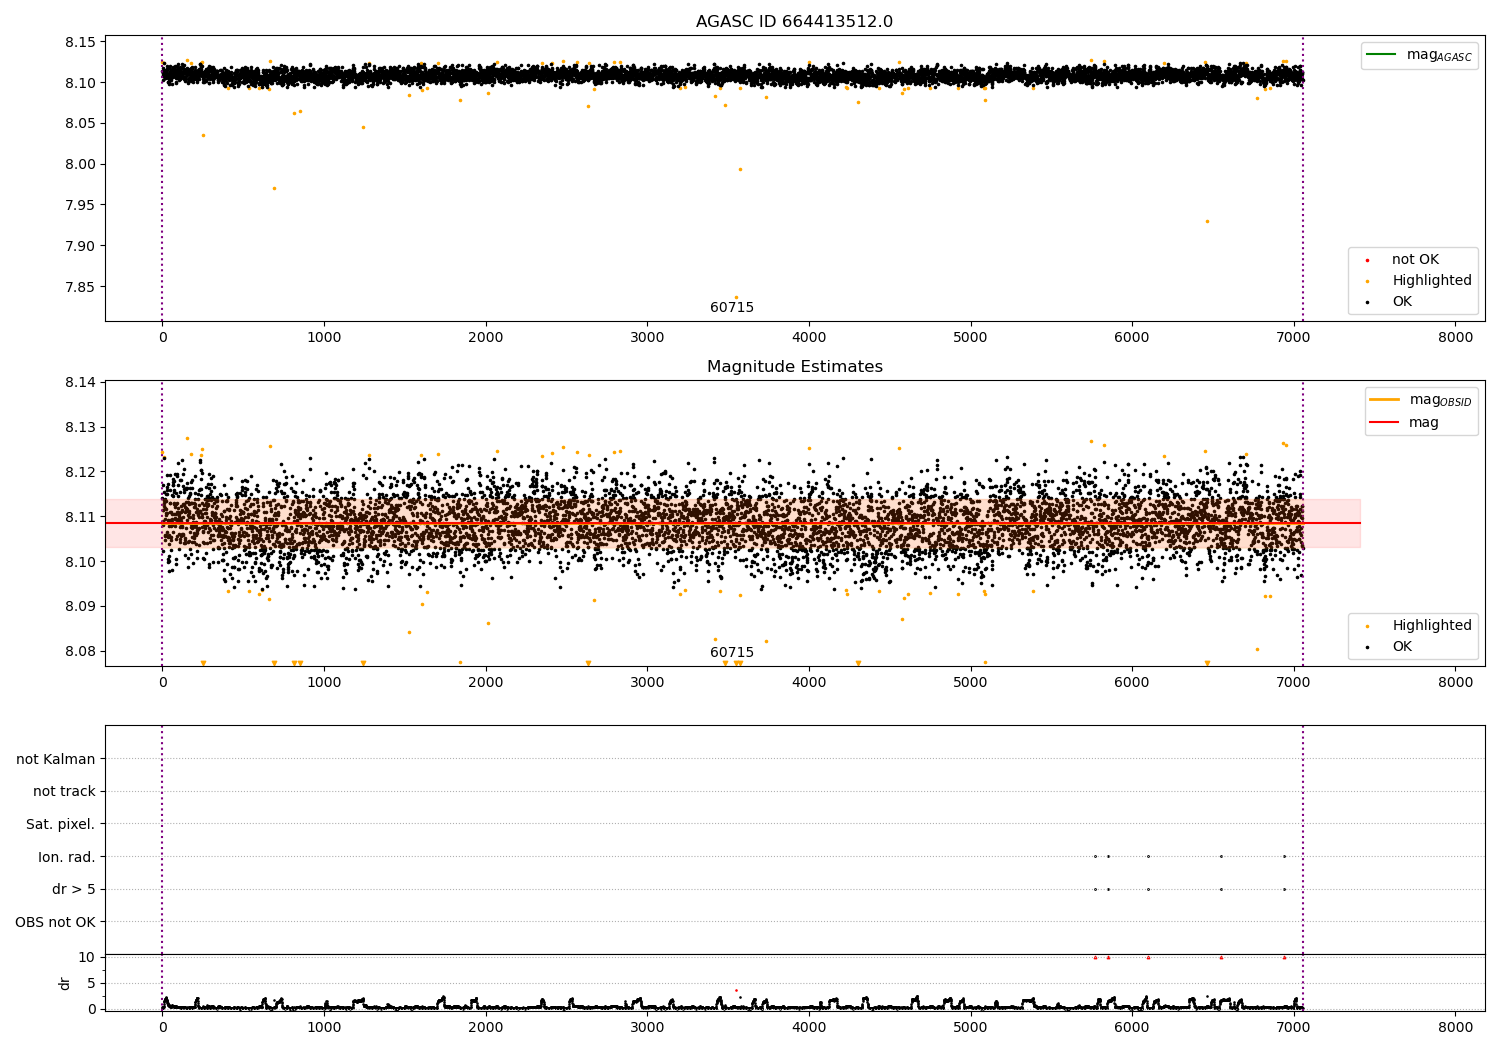Click 'Highlighted' in the middle plot legend

coord(1431,626)
